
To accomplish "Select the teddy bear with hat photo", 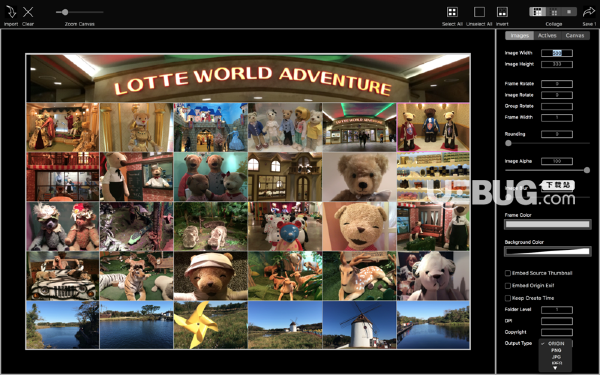I will coord(210,276).
